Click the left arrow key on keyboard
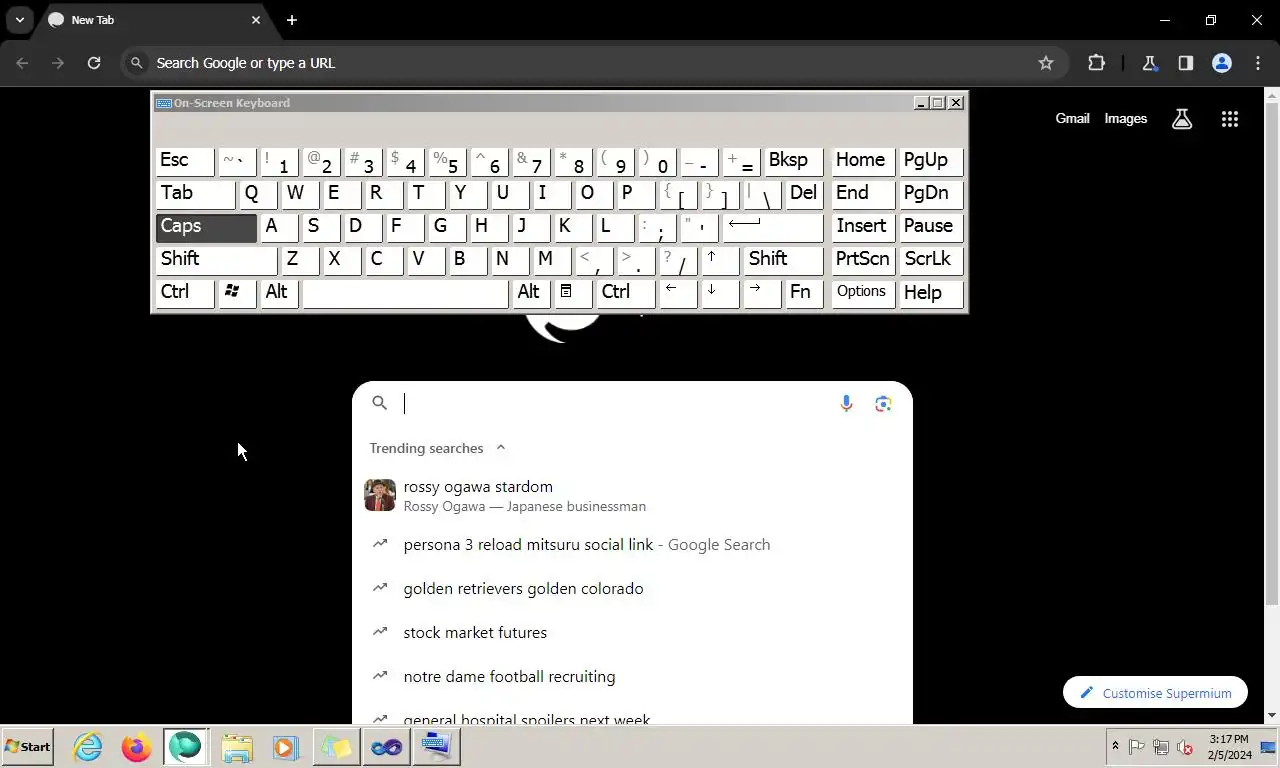 tap(678, 292)
